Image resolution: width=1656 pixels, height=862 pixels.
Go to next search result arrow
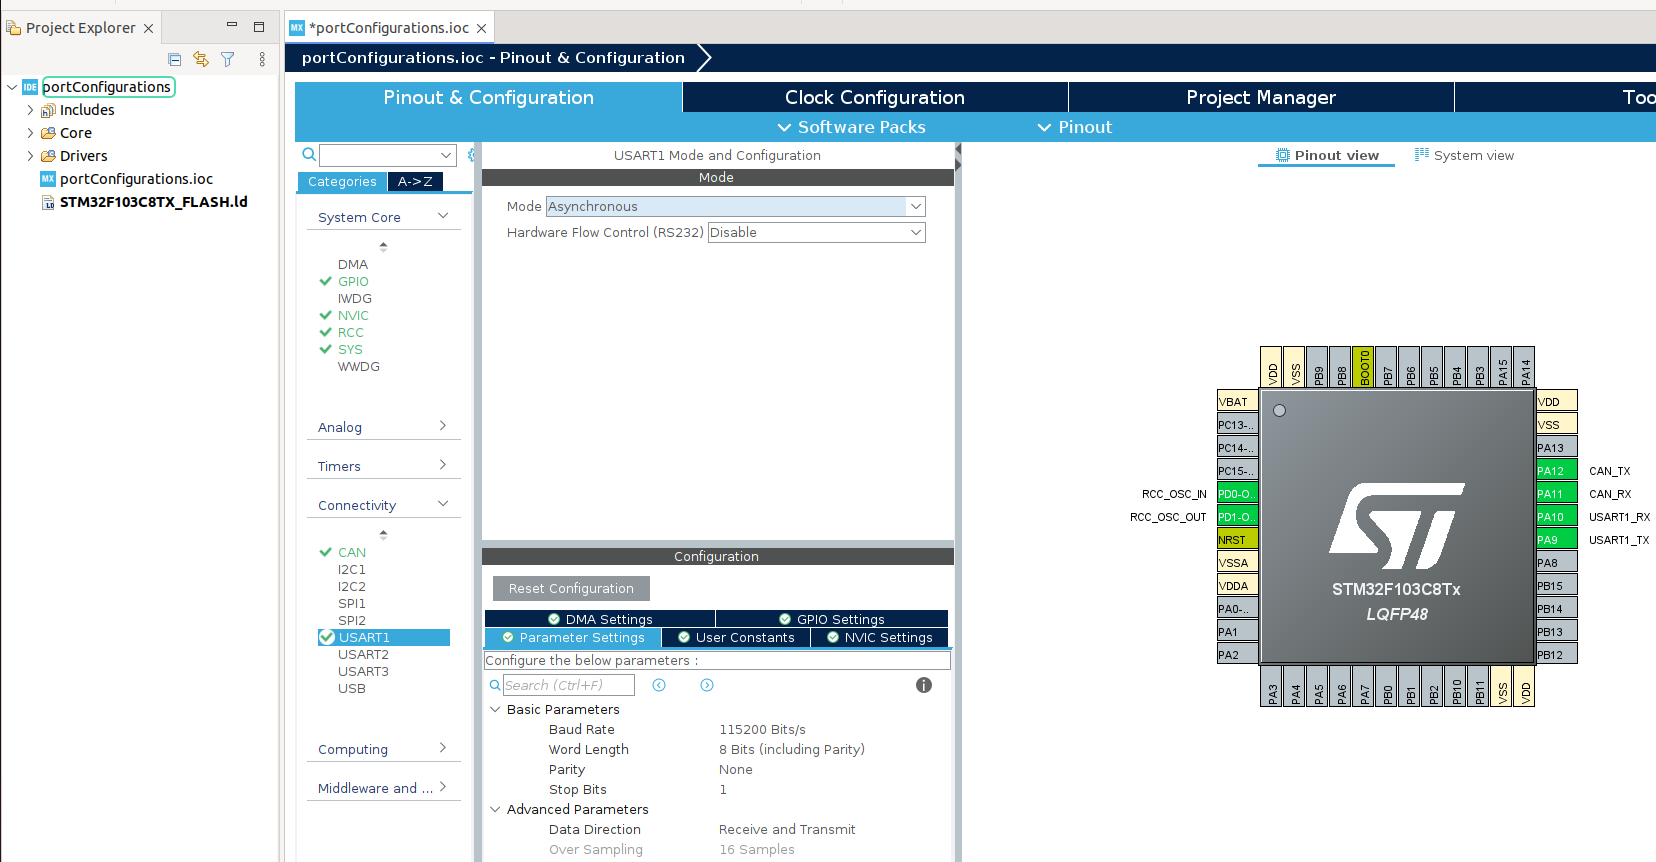(707, 685)
